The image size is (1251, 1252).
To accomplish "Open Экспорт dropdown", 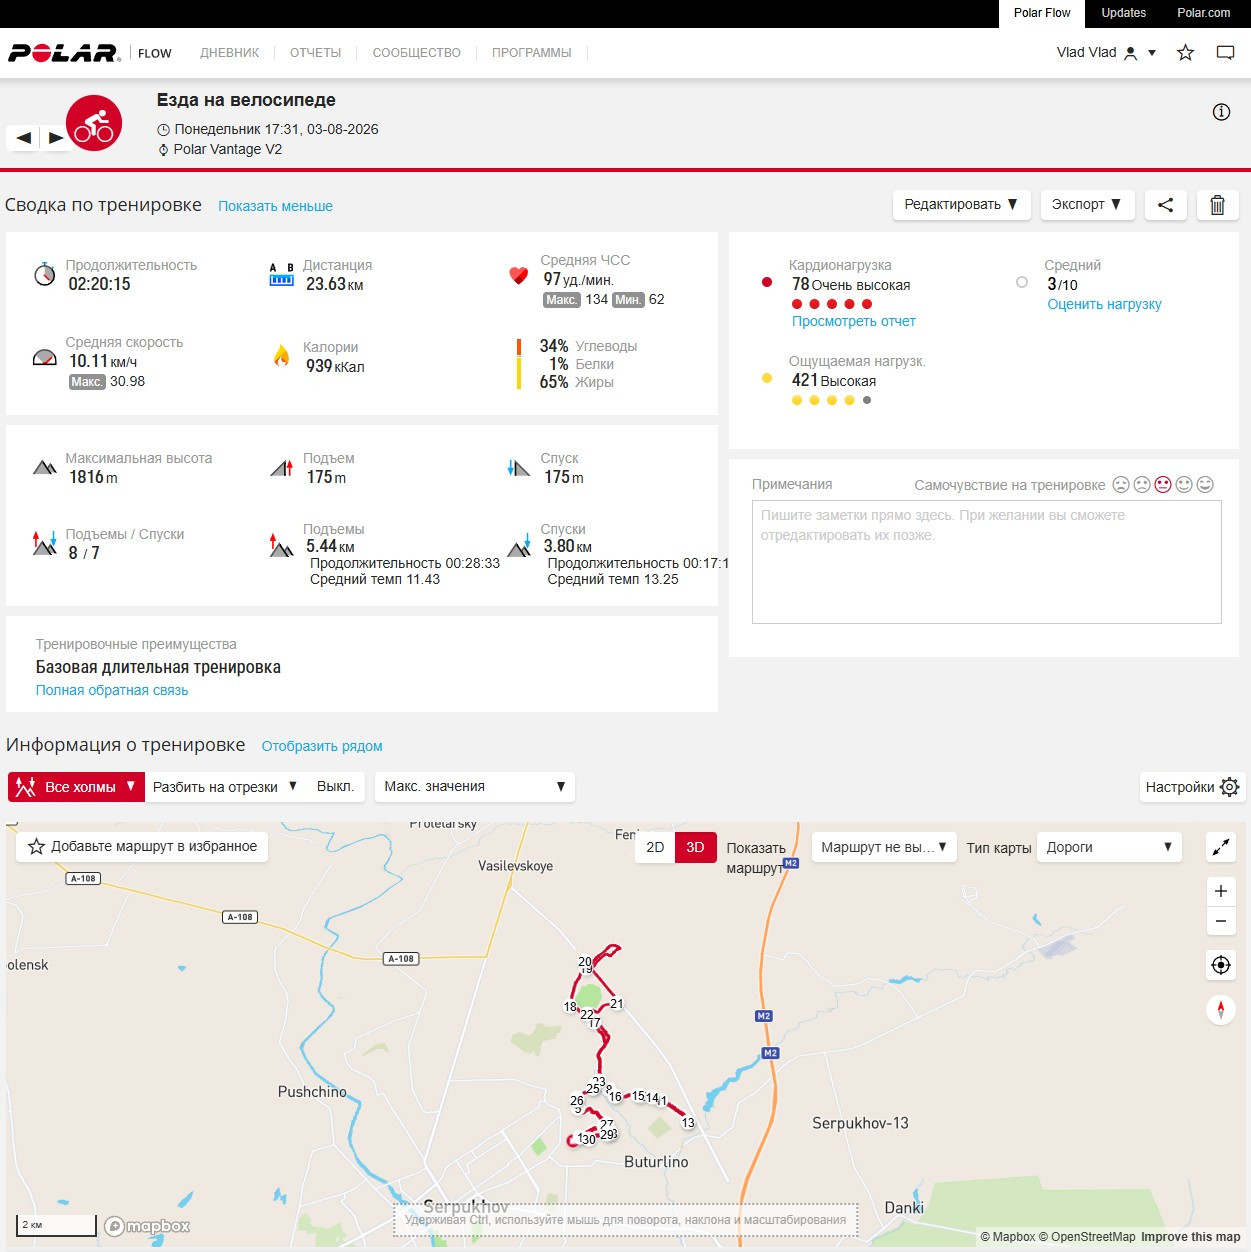I will (x=1087, y=204).
